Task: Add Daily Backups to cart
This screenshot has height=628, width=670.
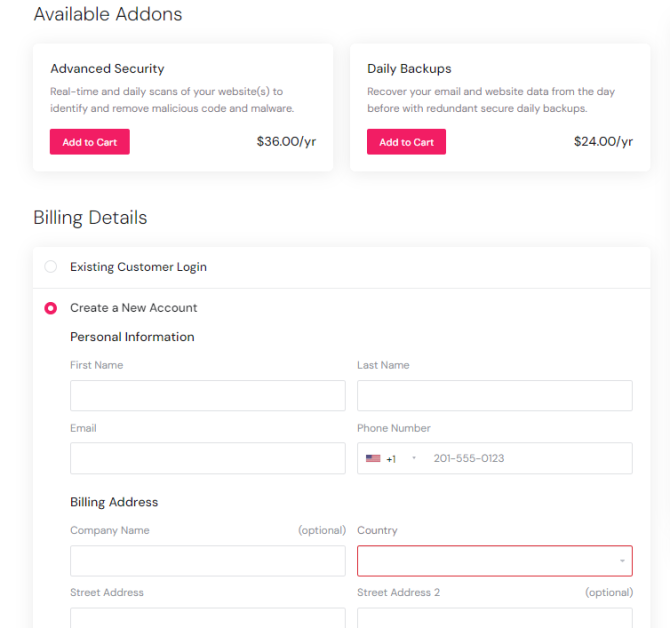Action: click(x=406, y=142)
